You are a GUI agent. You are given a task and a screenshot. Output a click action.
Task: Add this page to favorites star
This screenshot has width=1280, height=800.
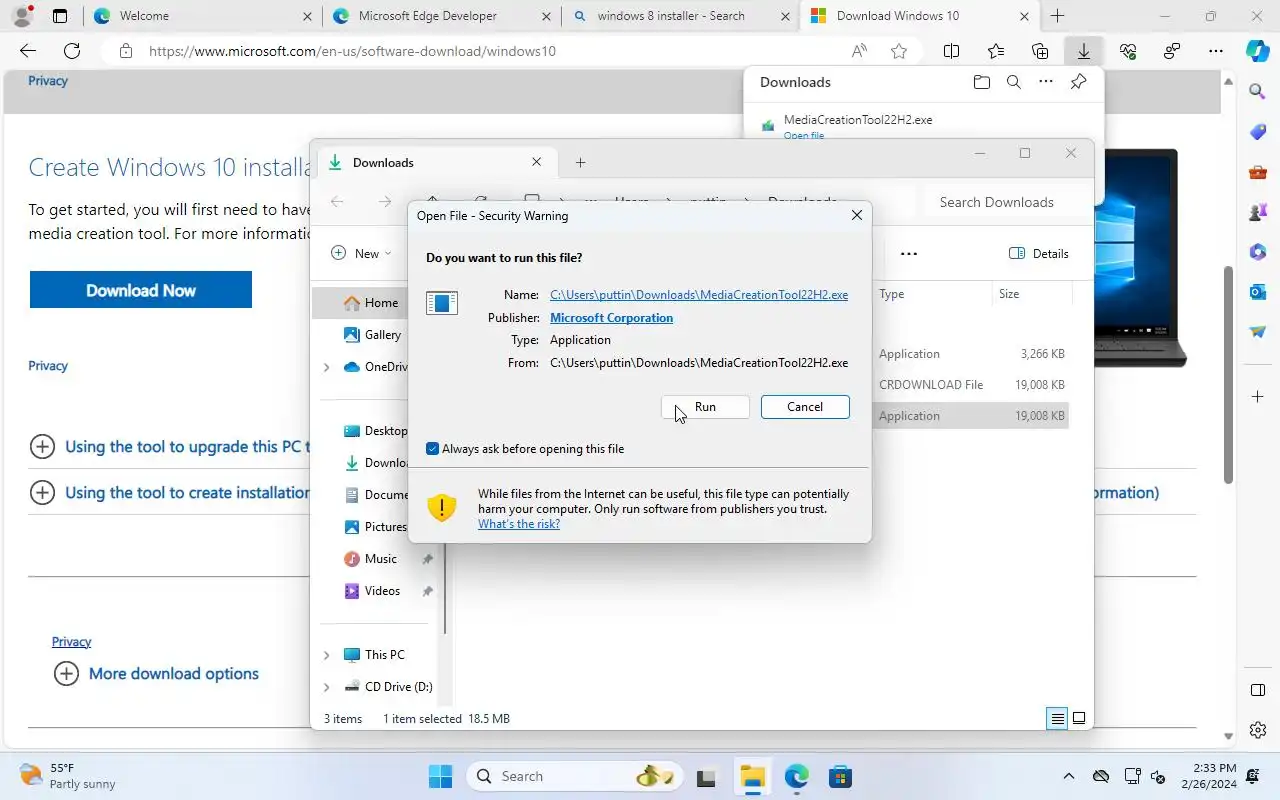(899, 51)
